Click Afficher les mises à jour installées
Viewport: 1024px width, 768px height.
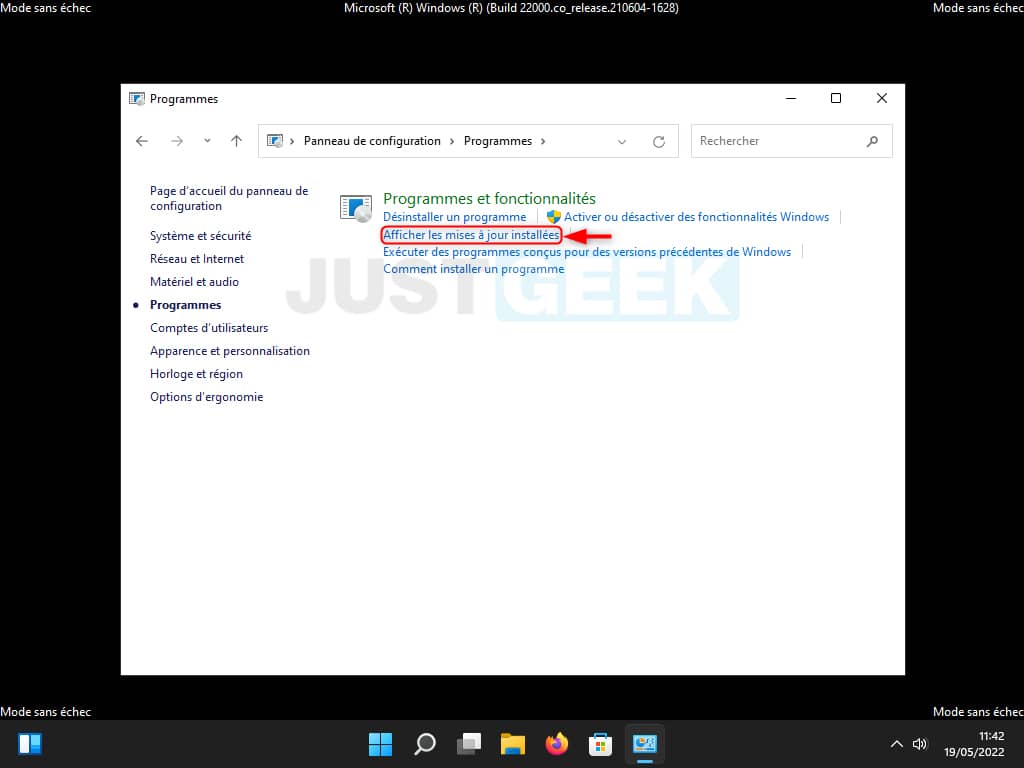click(x=472, y=235)
